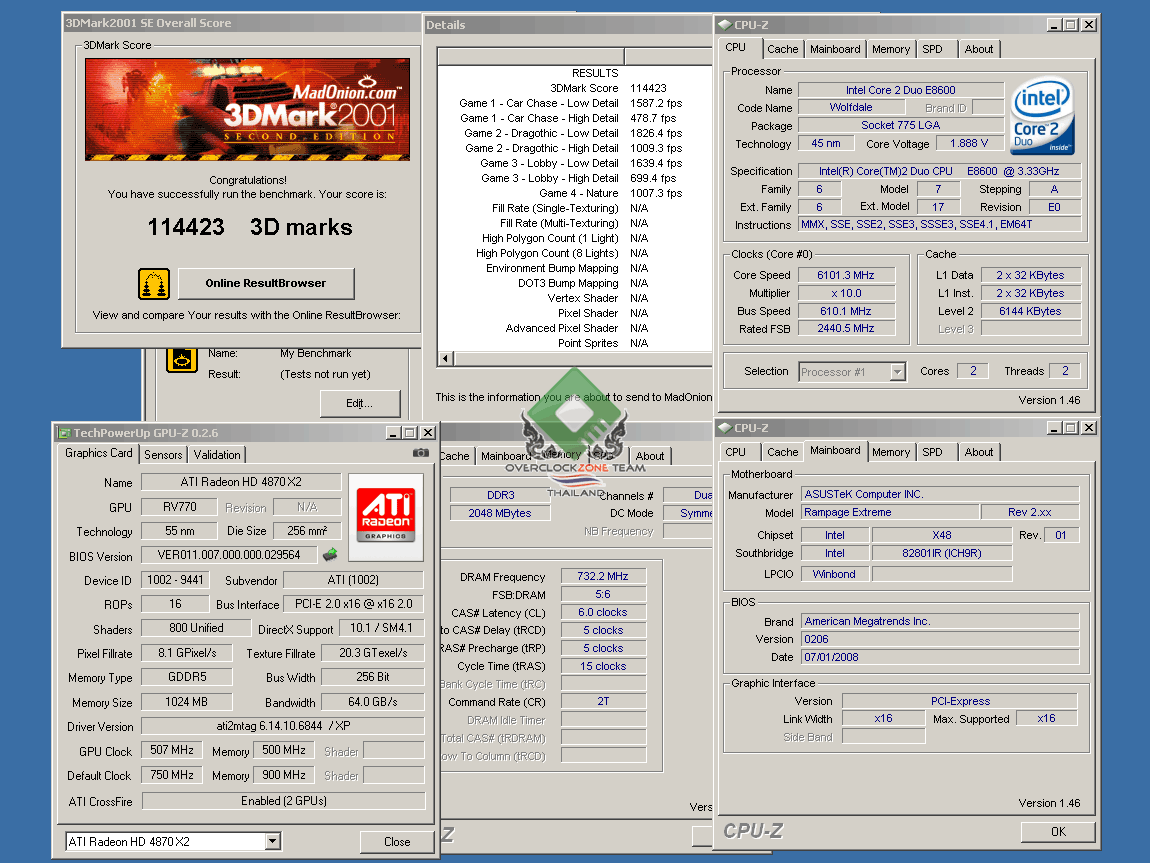Open Cache tab in top CPU-Z

coord(783,49)
